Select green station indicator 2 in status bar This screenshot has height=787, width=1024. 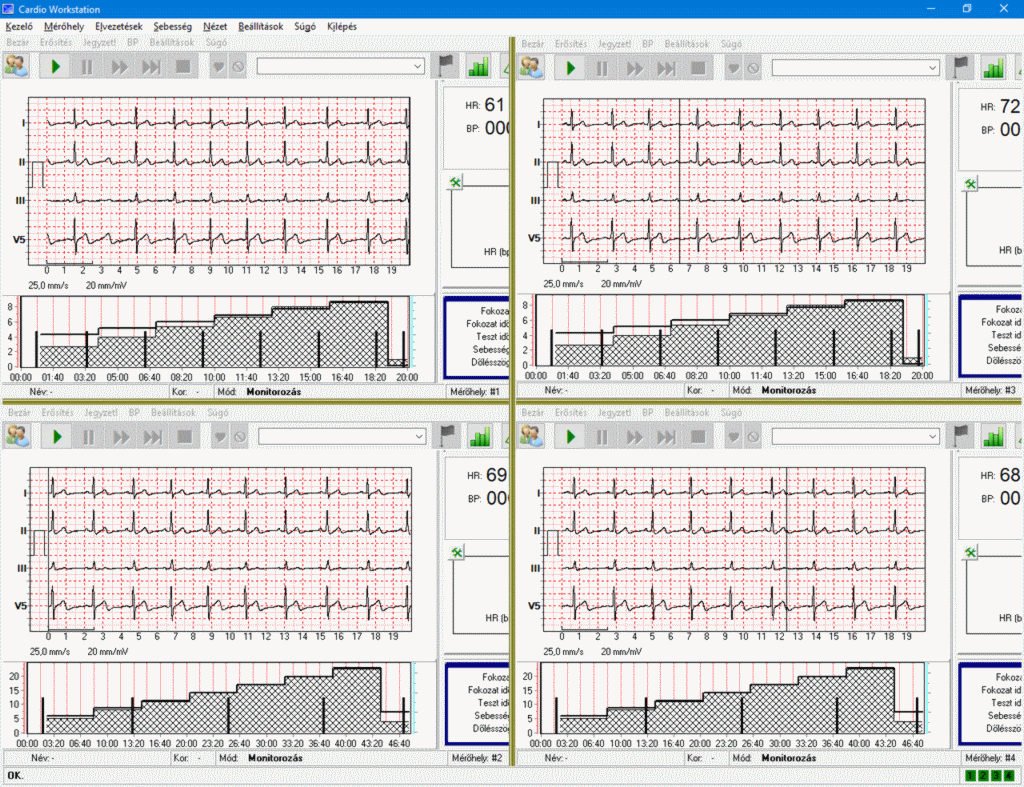tap(983, 775)
